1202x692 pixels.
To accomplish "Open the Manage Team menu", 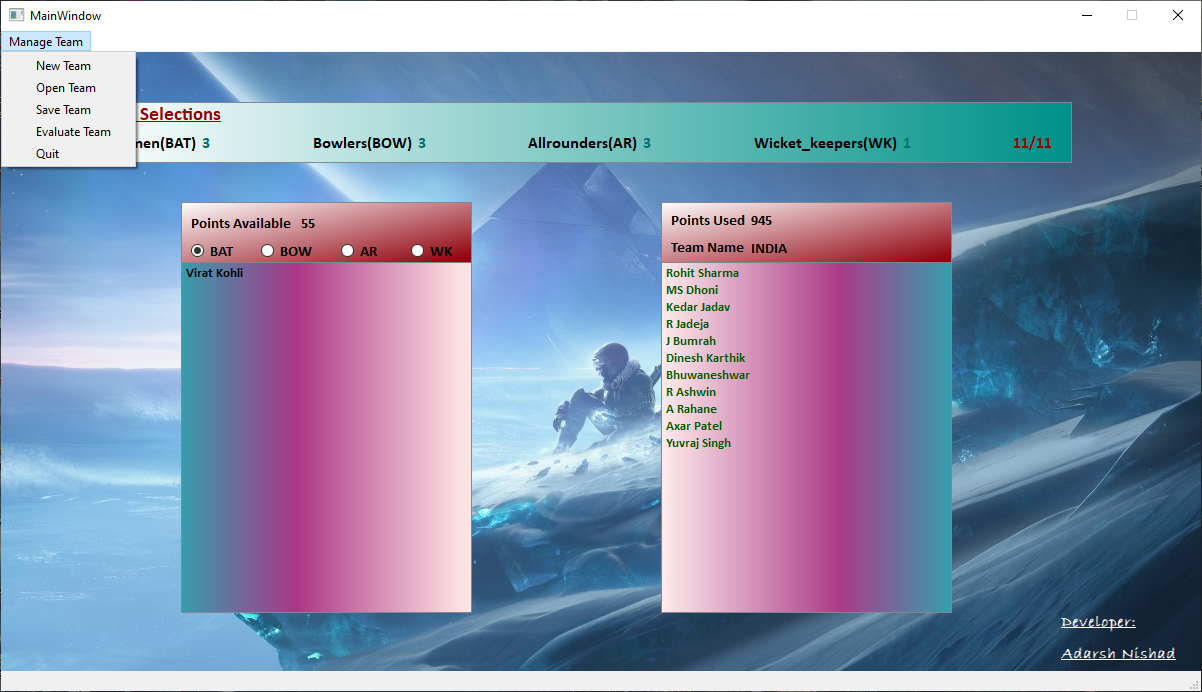I will (x=46, y=42).
